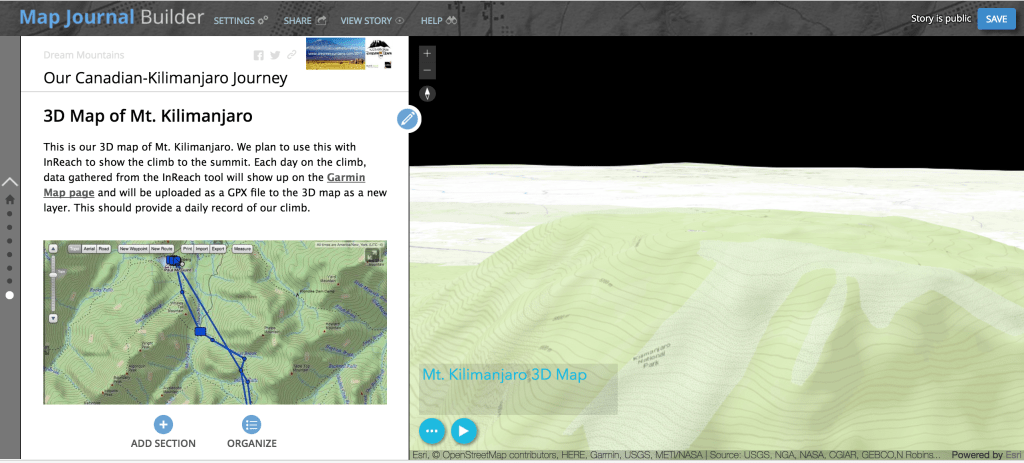Open the Share menu
Image resolution: width=1024 pixels, height=463 pixels.
[x=304, y=20]
